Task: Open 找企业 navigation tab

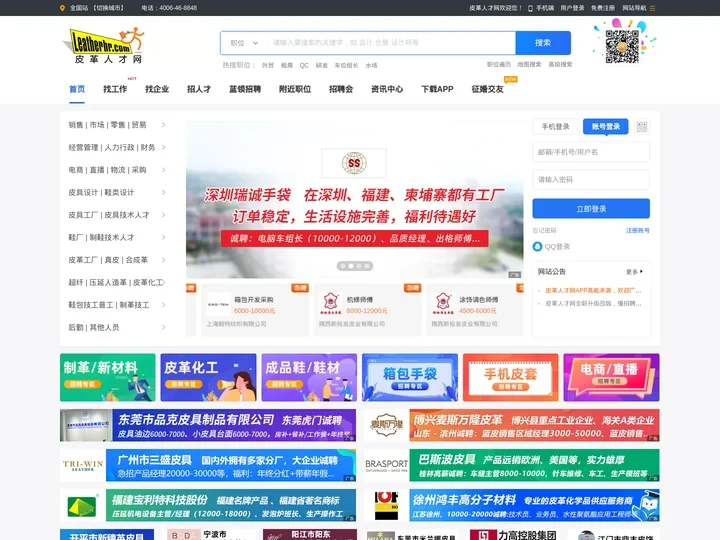Action: click(157, 89)
